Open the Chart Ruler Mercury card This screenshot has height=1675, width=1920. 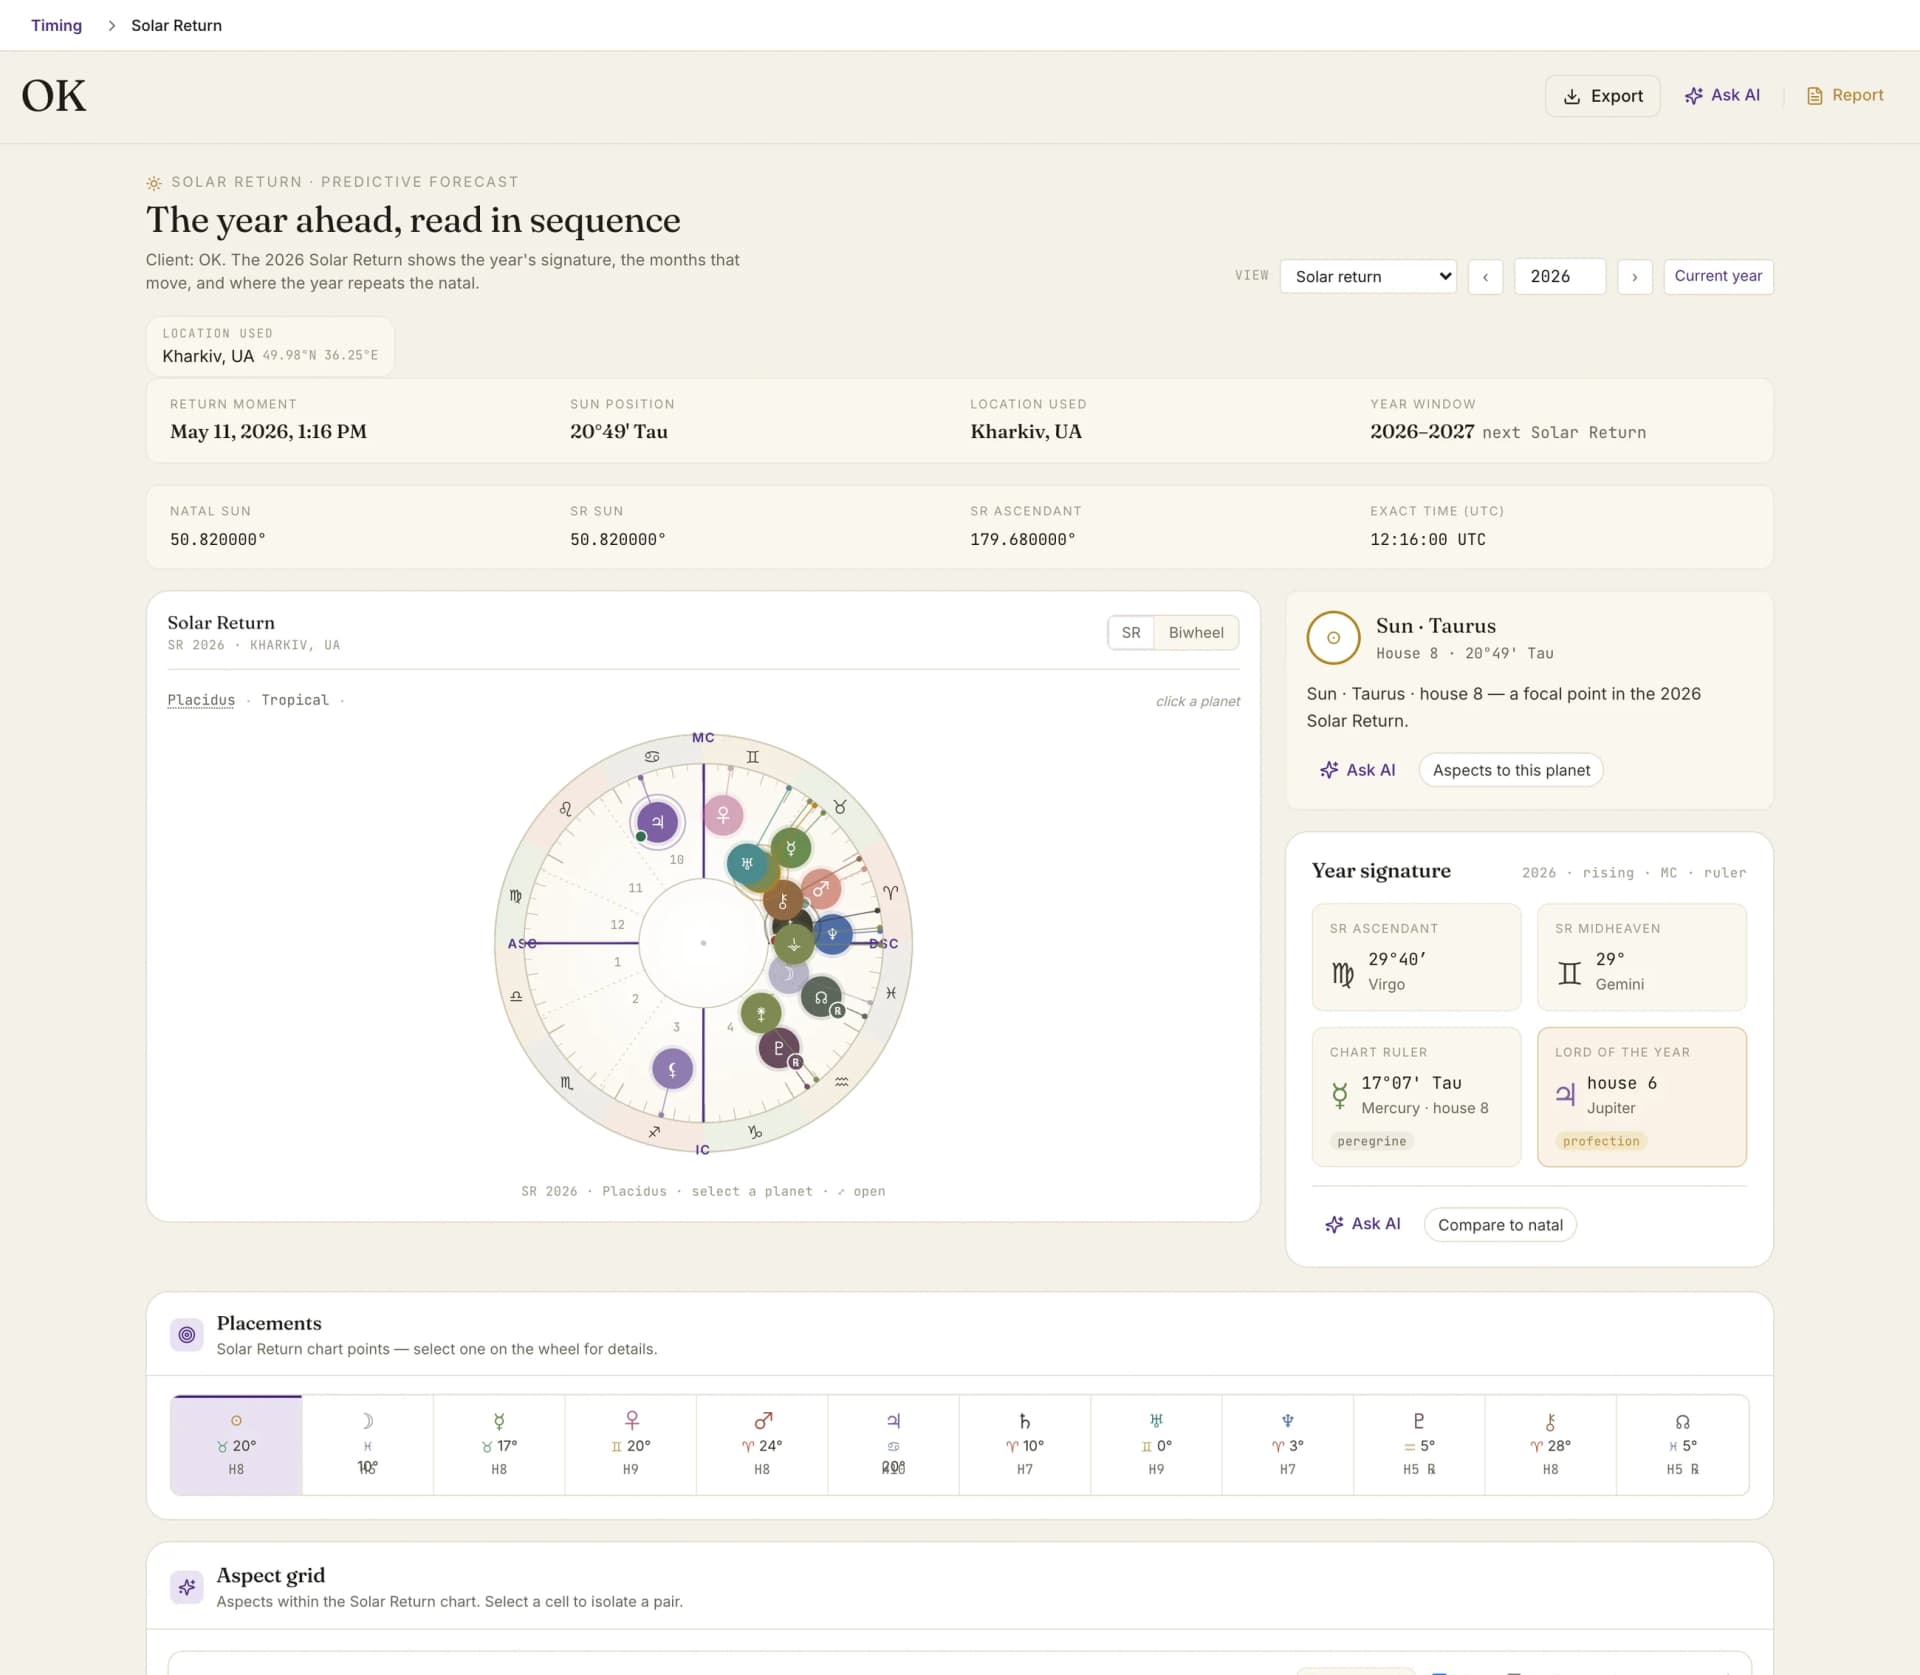pyautogui.click(x=1416, y=1097)
